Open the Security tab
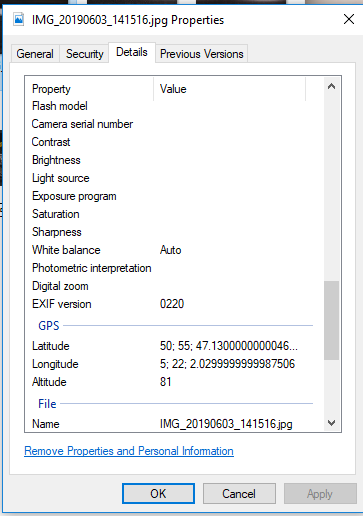363x516 pixels. tap(85, 54)
